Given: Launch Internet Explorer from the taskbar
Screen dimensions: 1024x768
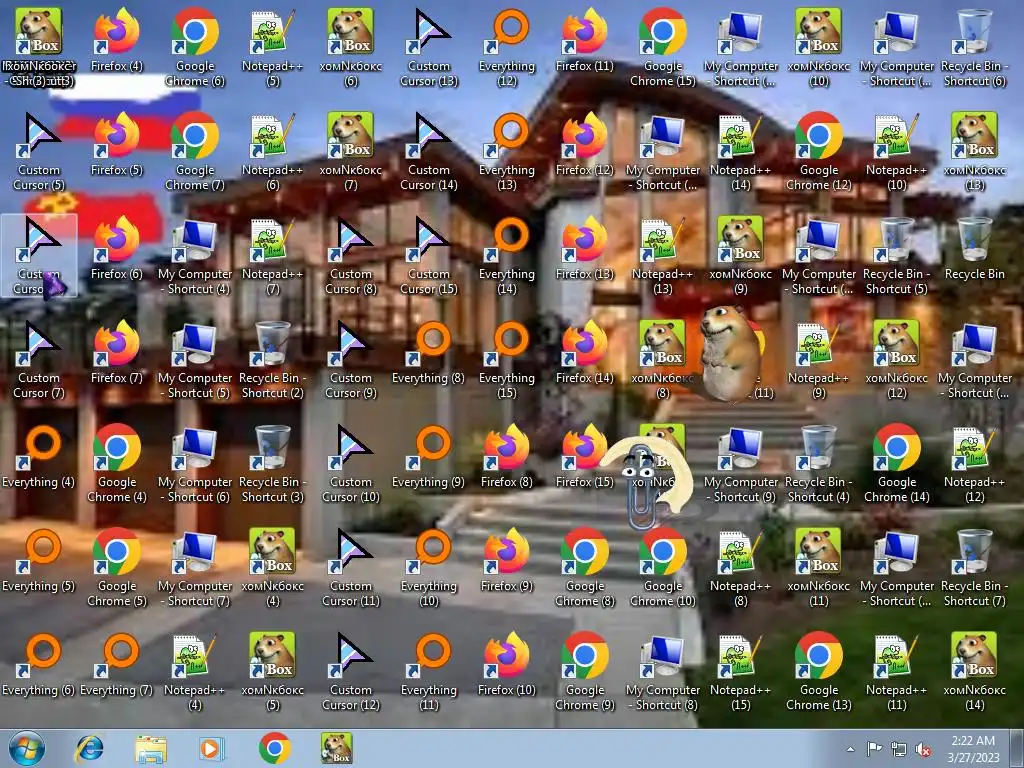Looking at the screenshot, I should pos(90,748).
